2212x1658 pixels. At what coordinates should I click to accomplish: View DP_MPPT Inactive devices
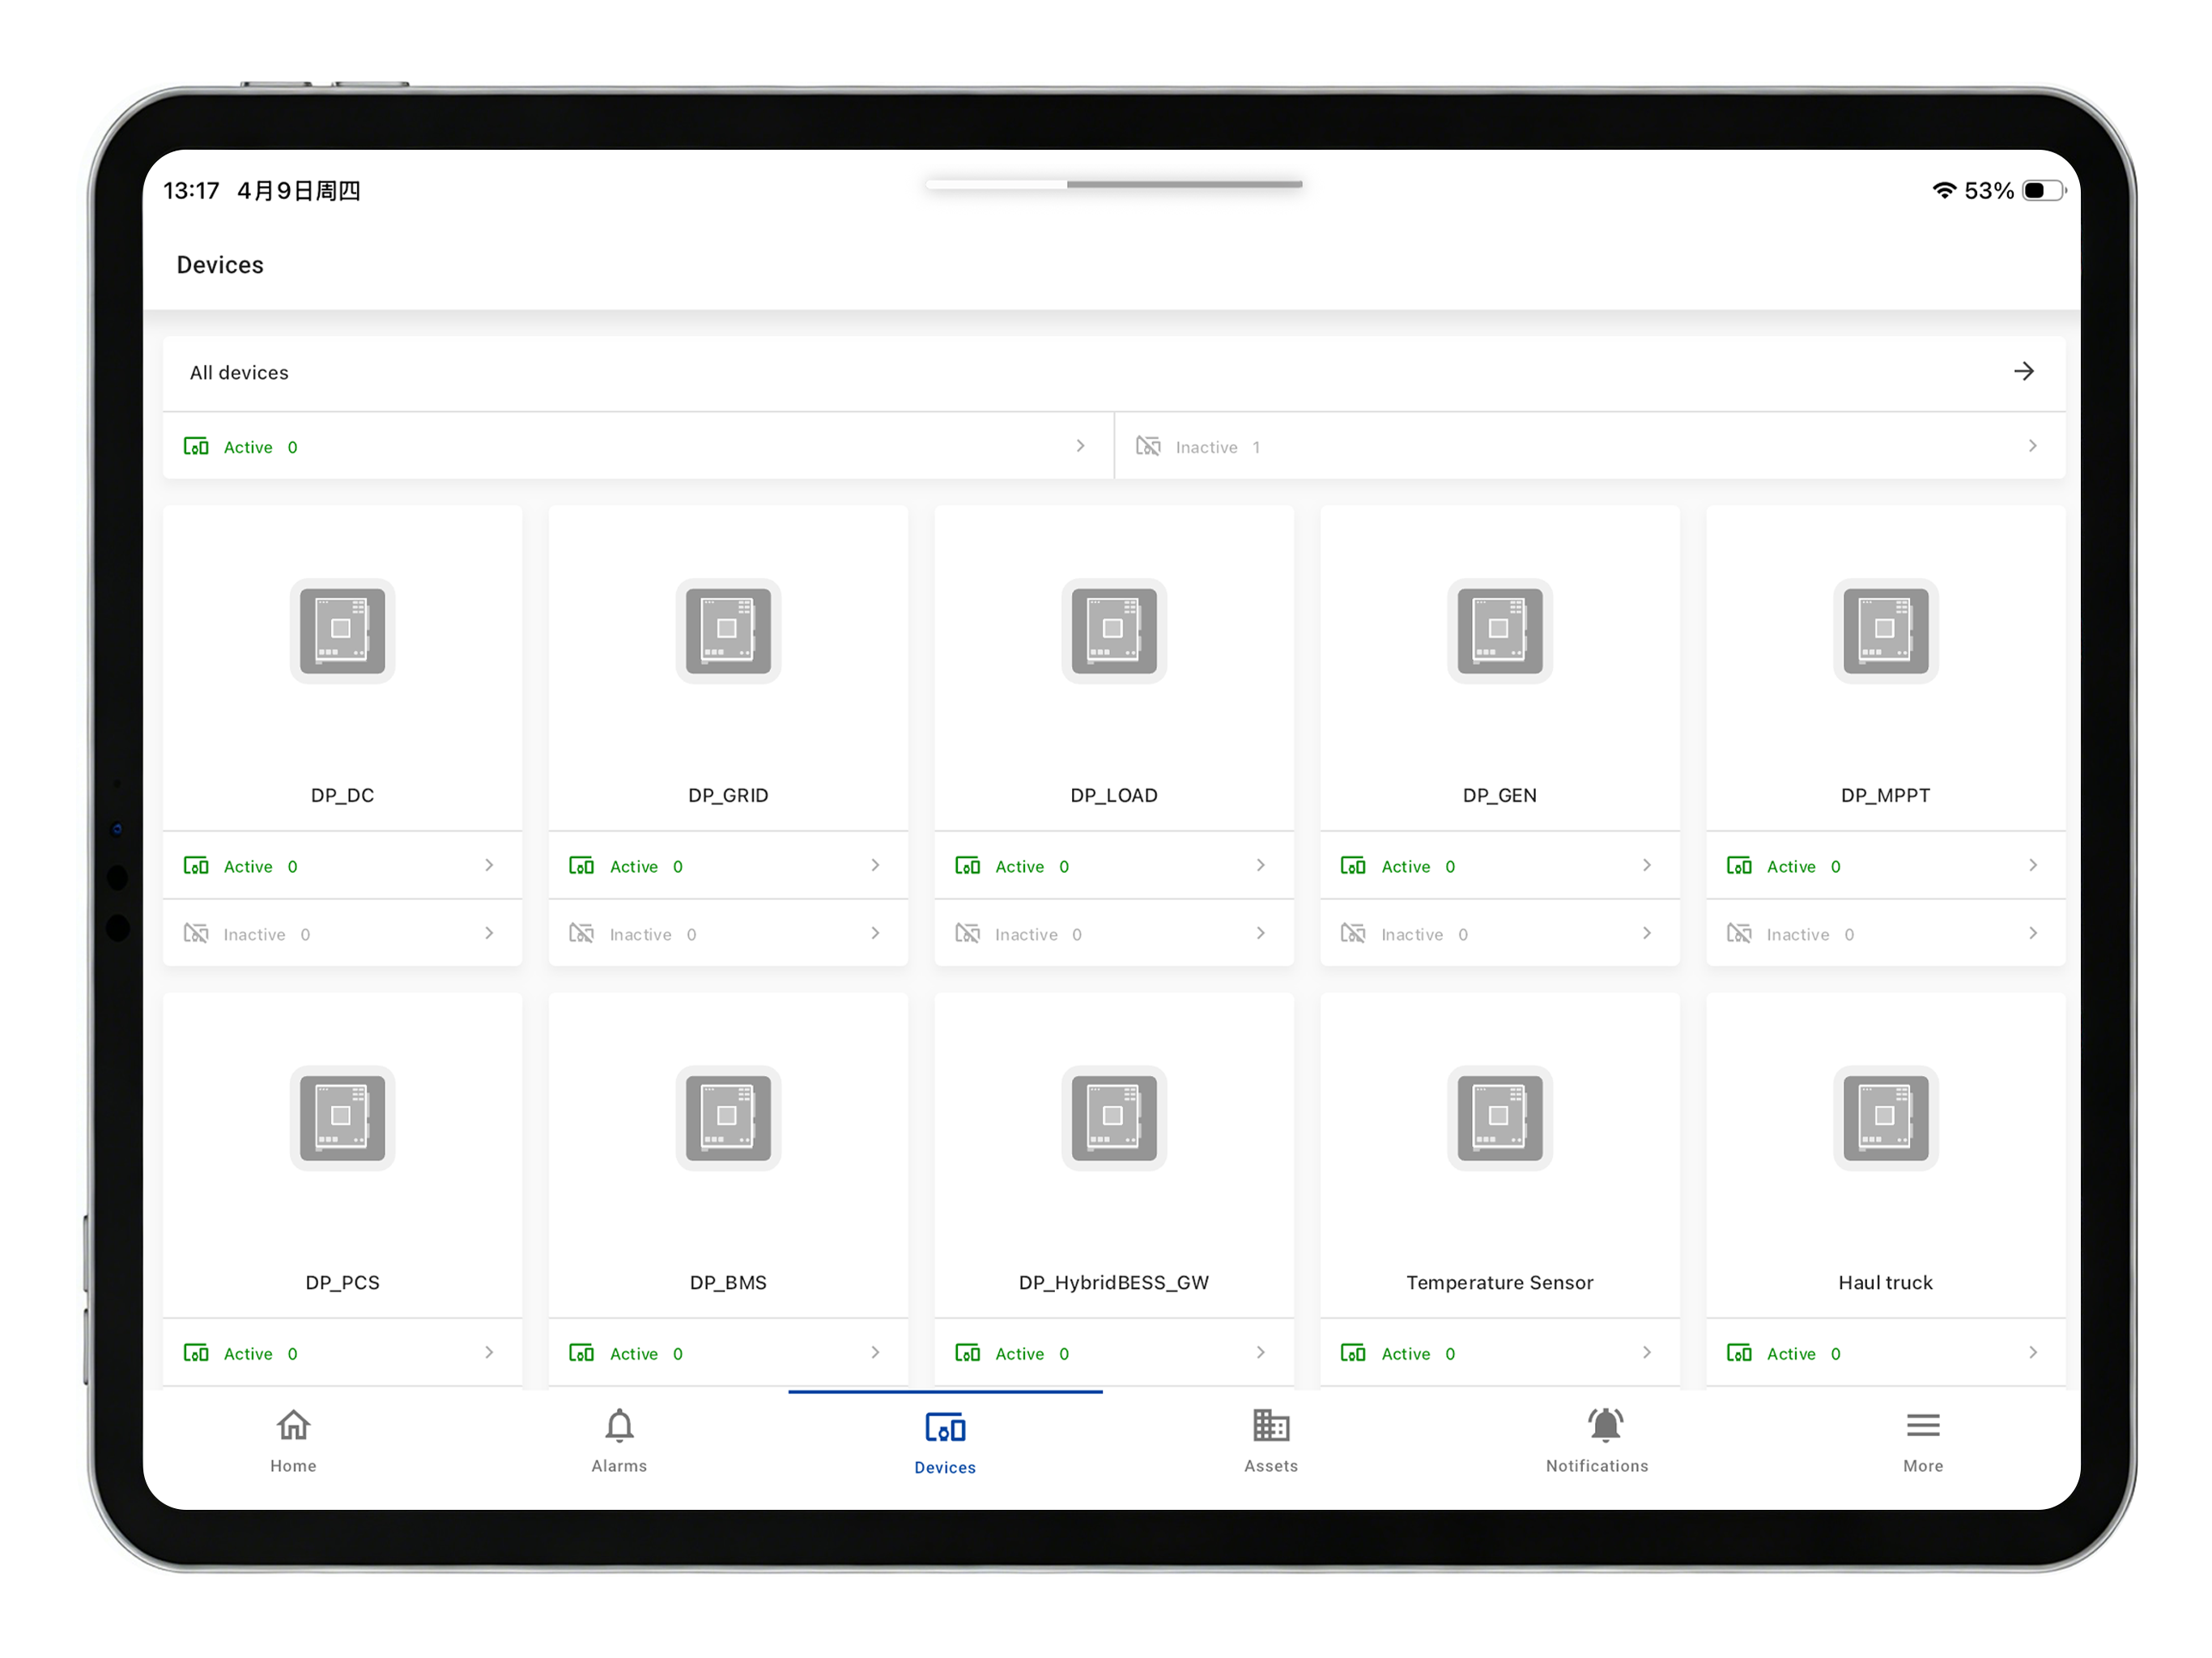tap(1885, 934)
